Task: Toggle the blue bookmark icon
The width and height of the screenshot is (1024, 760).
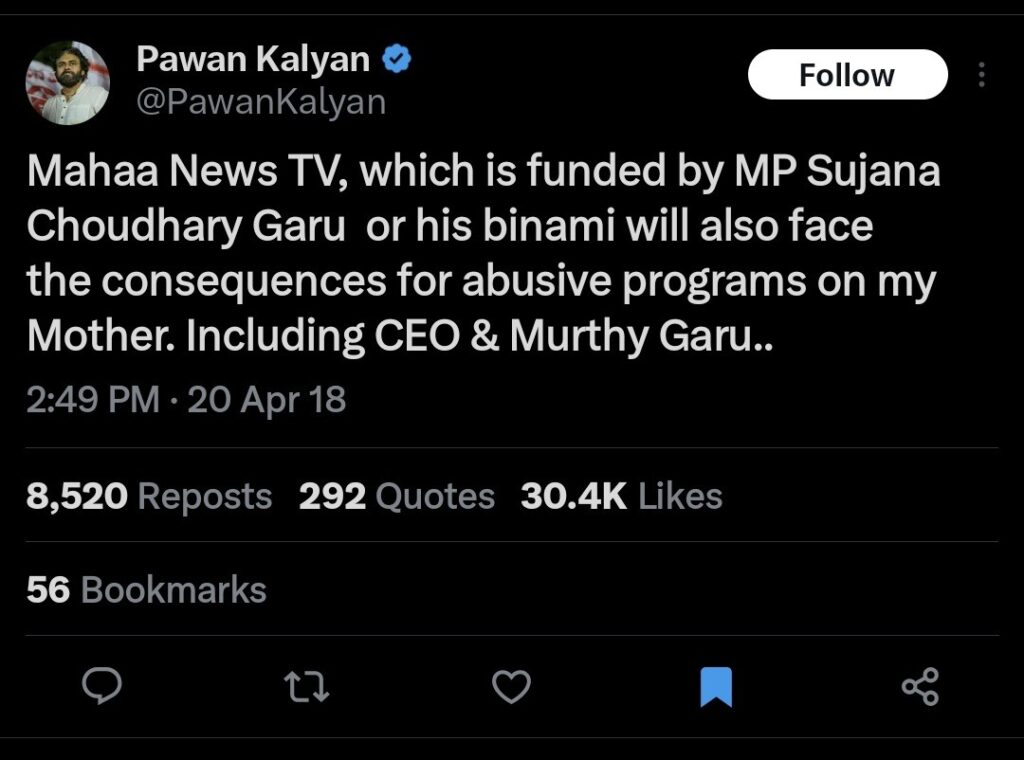Action: click(x=716, y=686)
